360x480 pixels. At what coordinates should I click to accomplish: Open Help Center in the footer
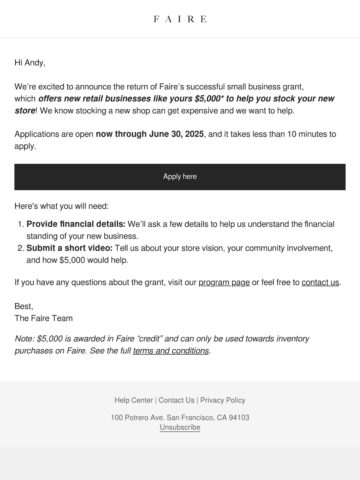tap(133, 400)
